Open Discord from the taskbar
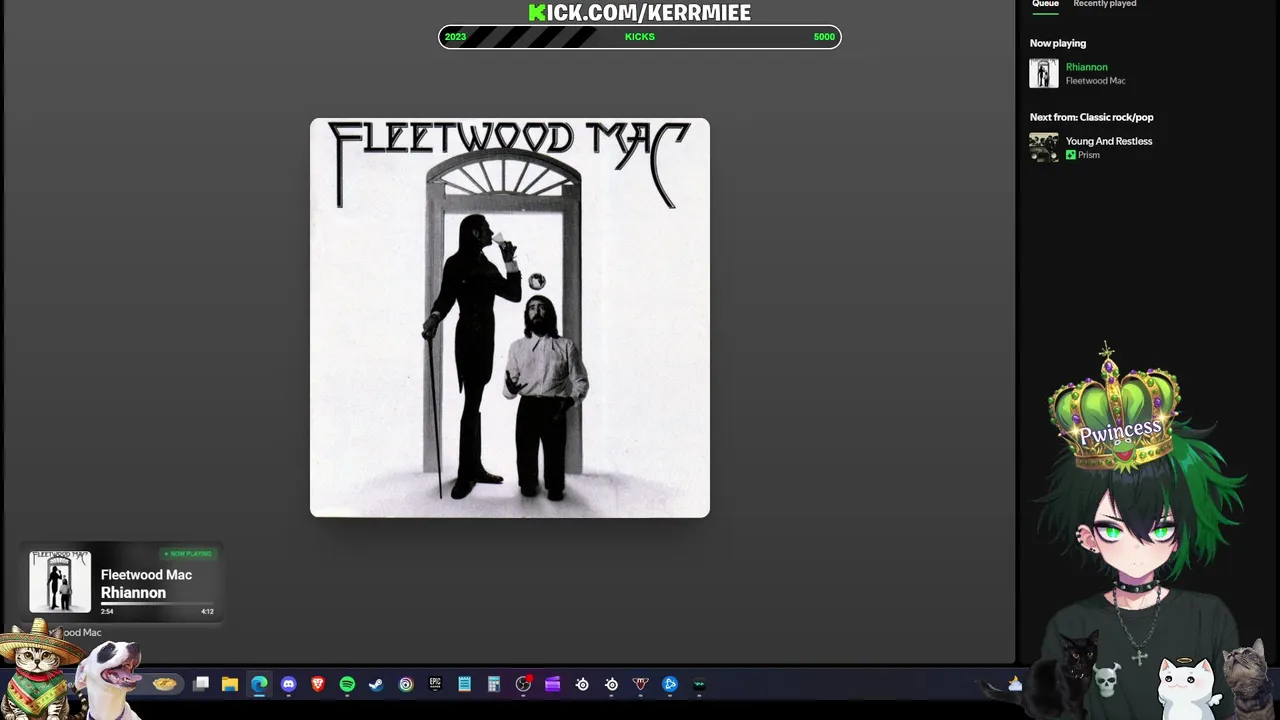 (x=289, y=684)
